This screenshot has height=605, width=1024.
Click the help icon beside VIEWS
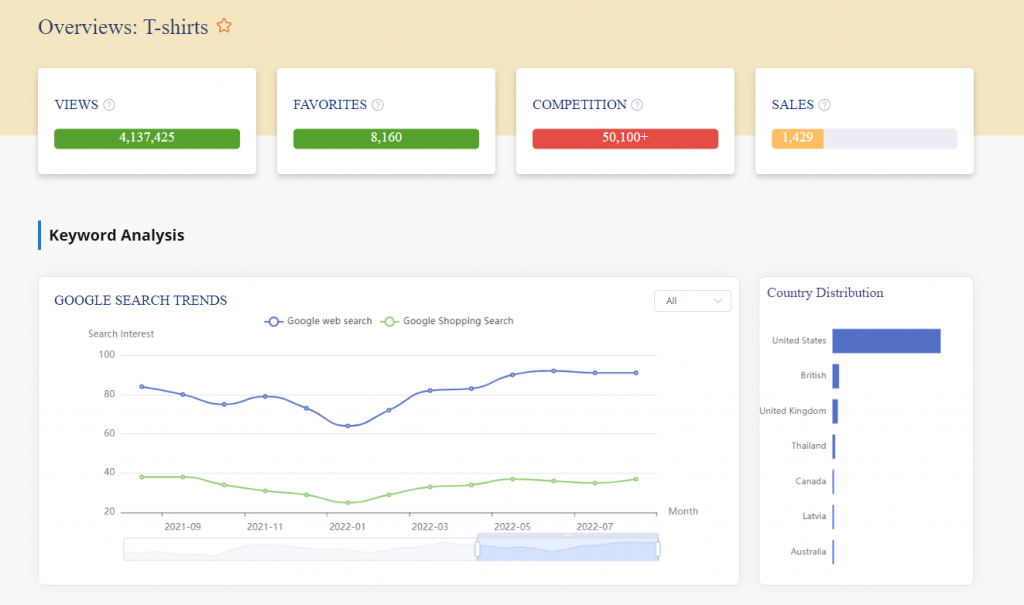click(x=110, y=105)
